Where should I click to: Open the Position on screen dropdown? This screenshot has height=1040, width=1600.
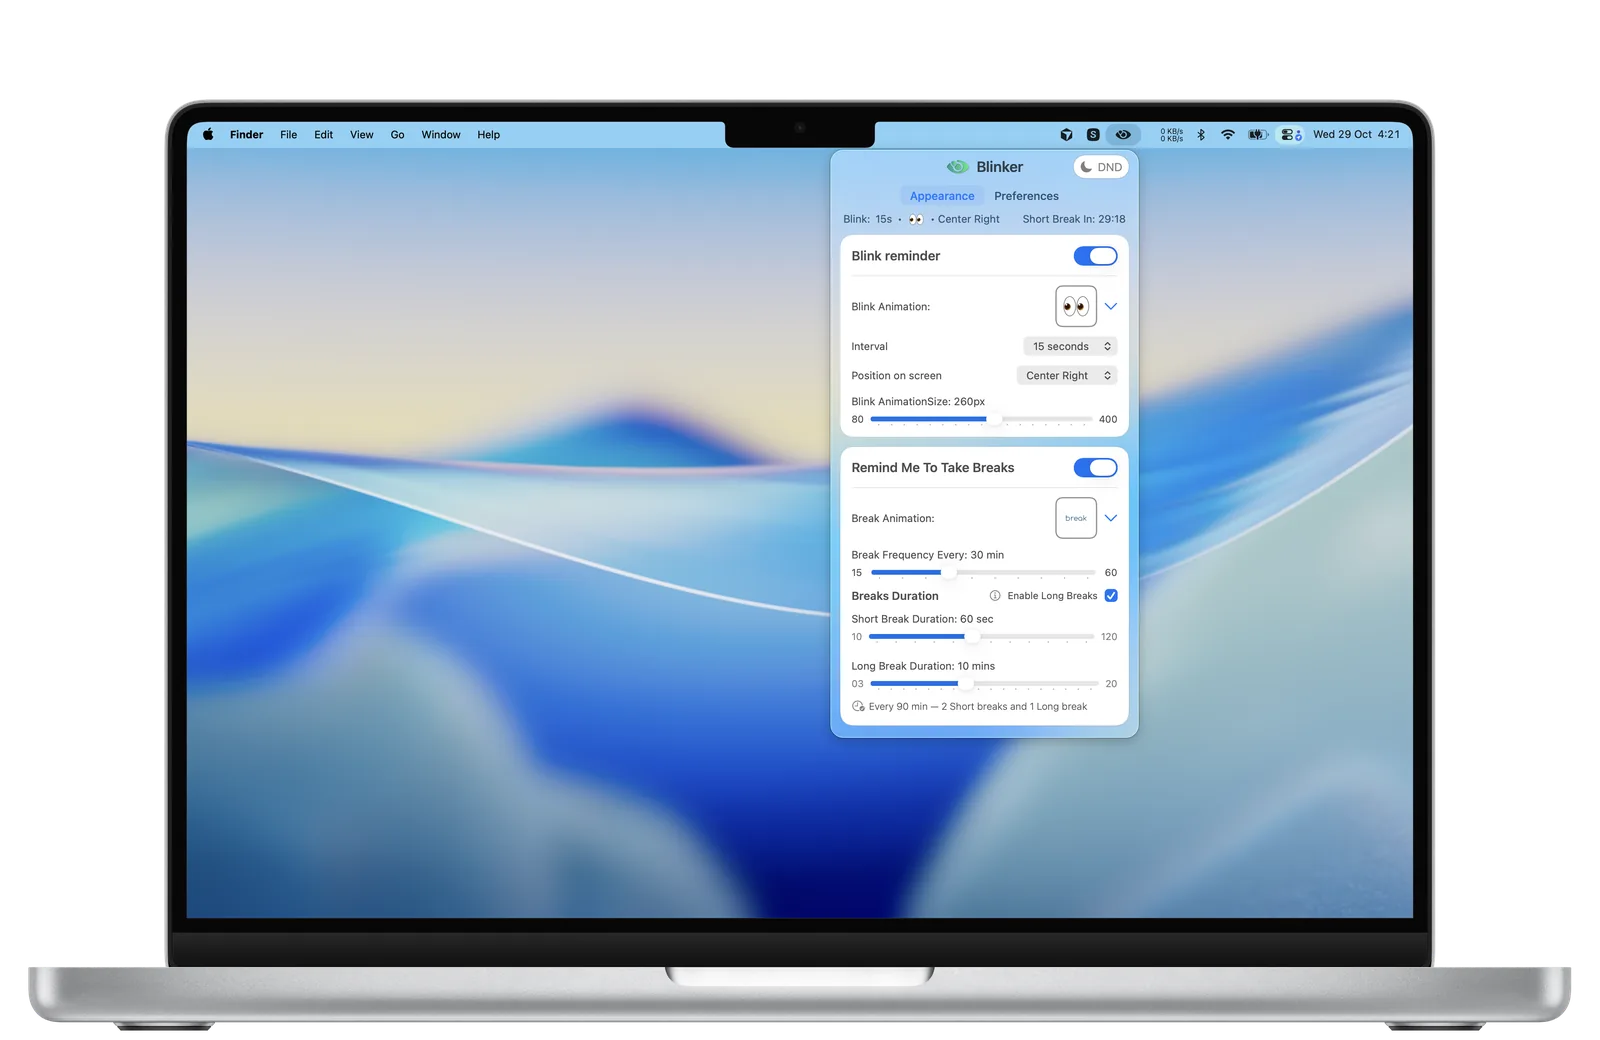tap(1067, 375)
